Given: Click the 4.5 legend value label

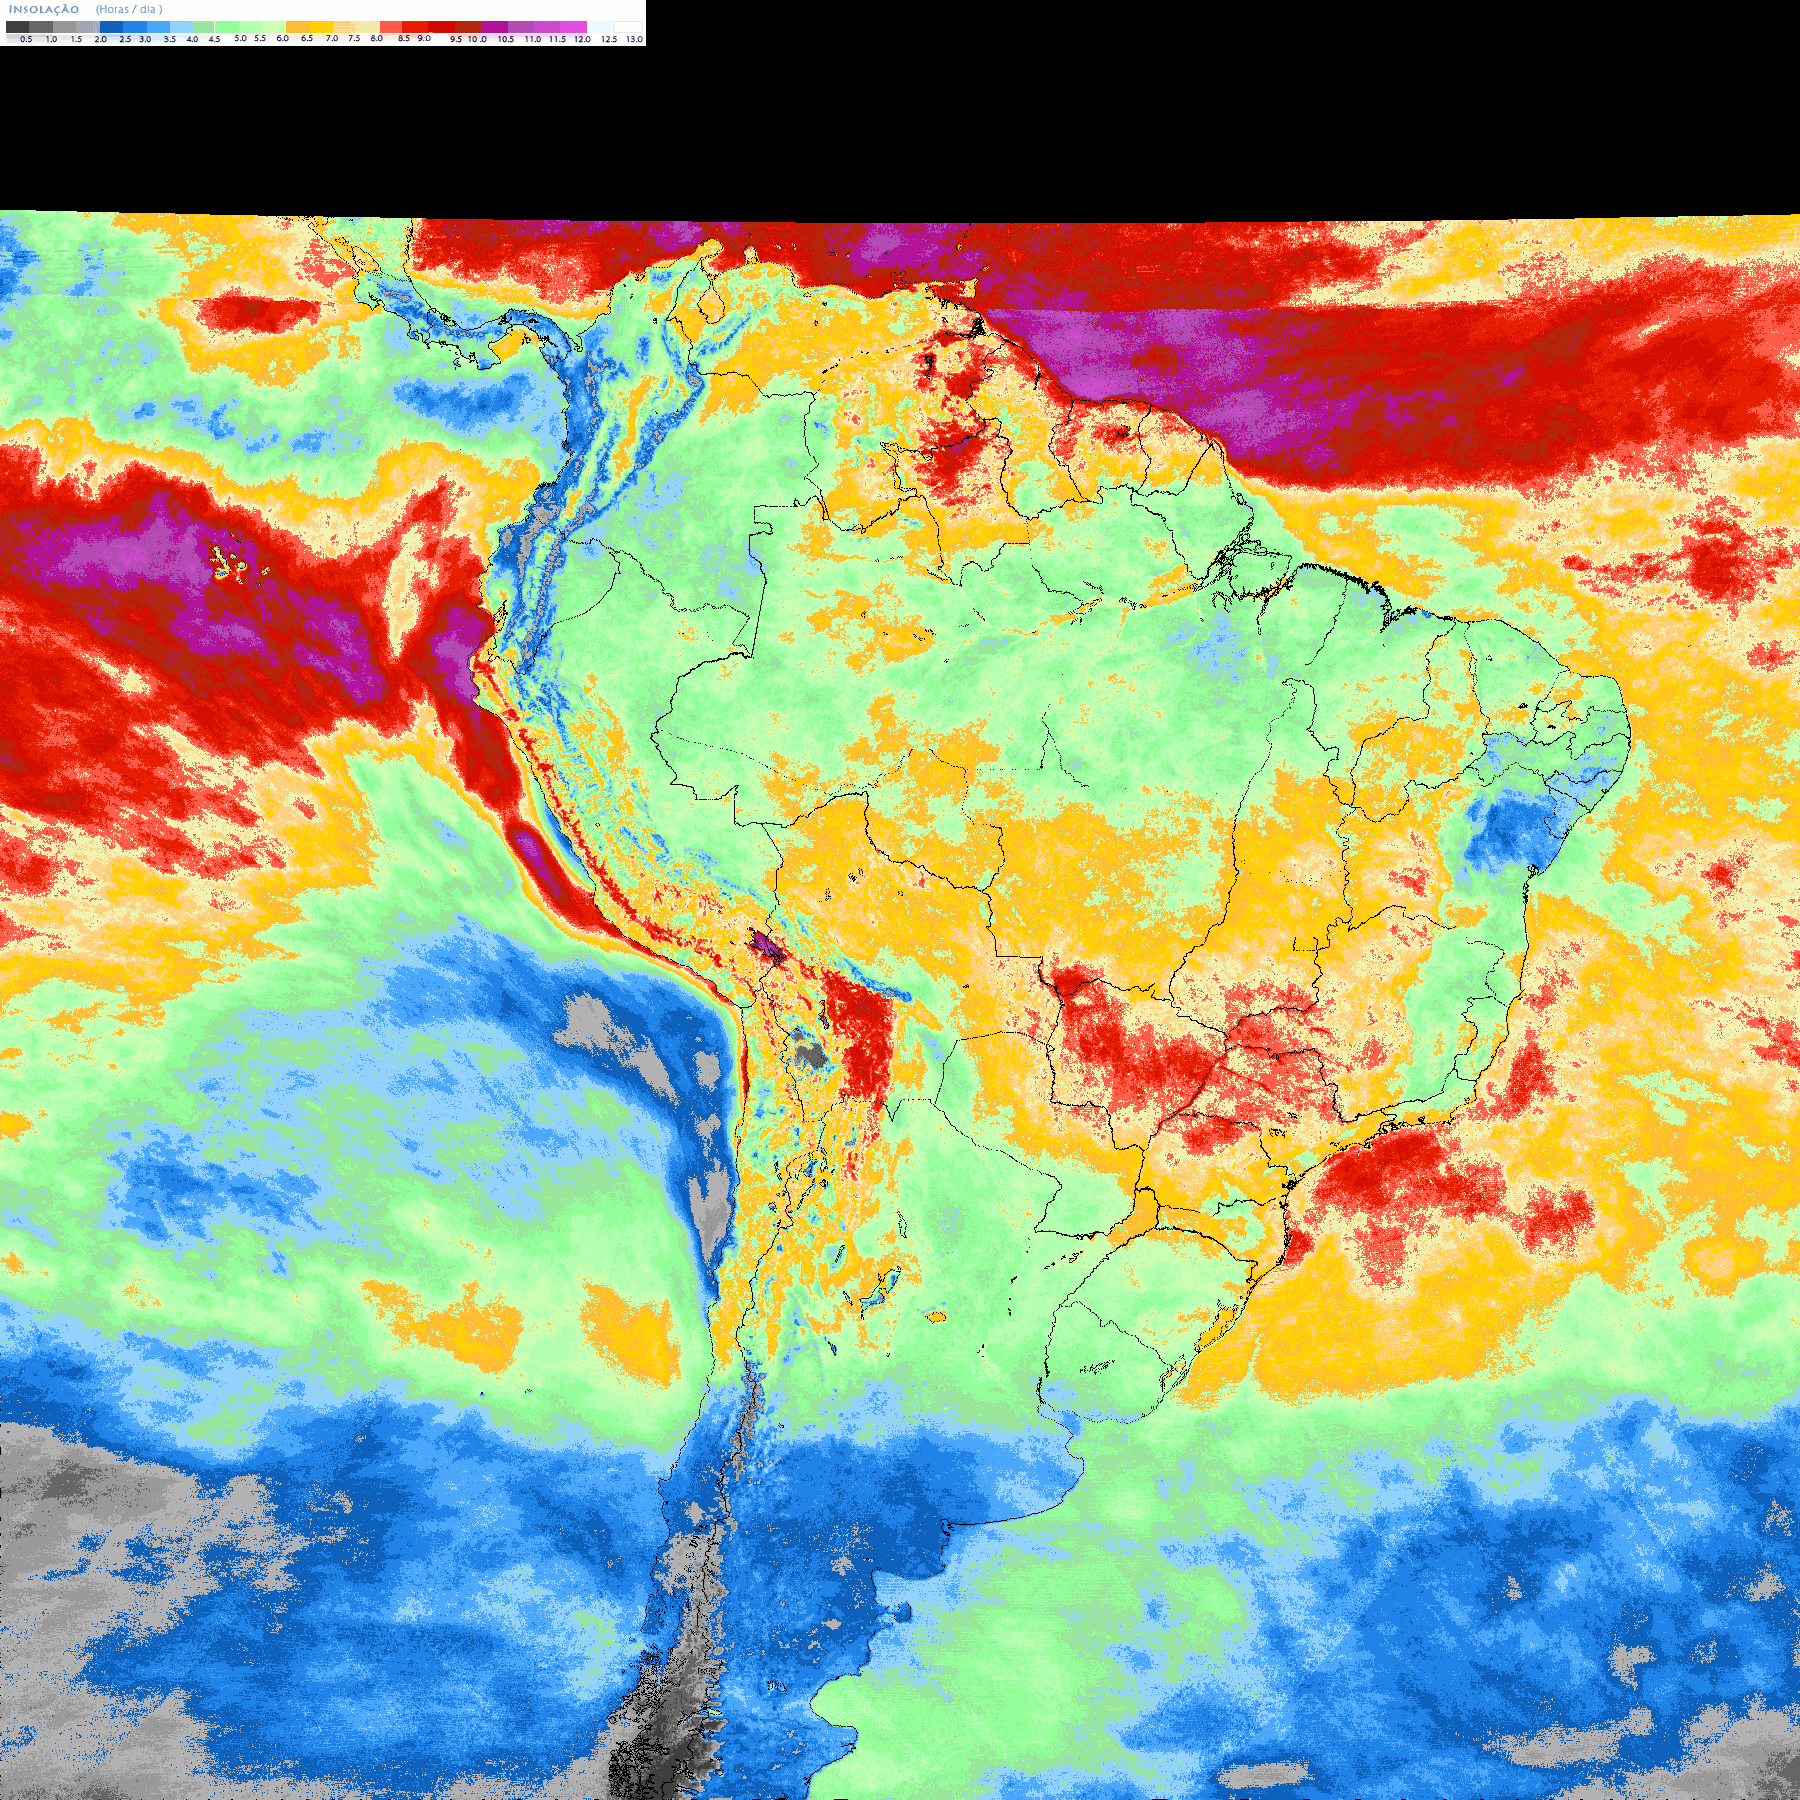Looking at the screenshot, I should [214, 39].
